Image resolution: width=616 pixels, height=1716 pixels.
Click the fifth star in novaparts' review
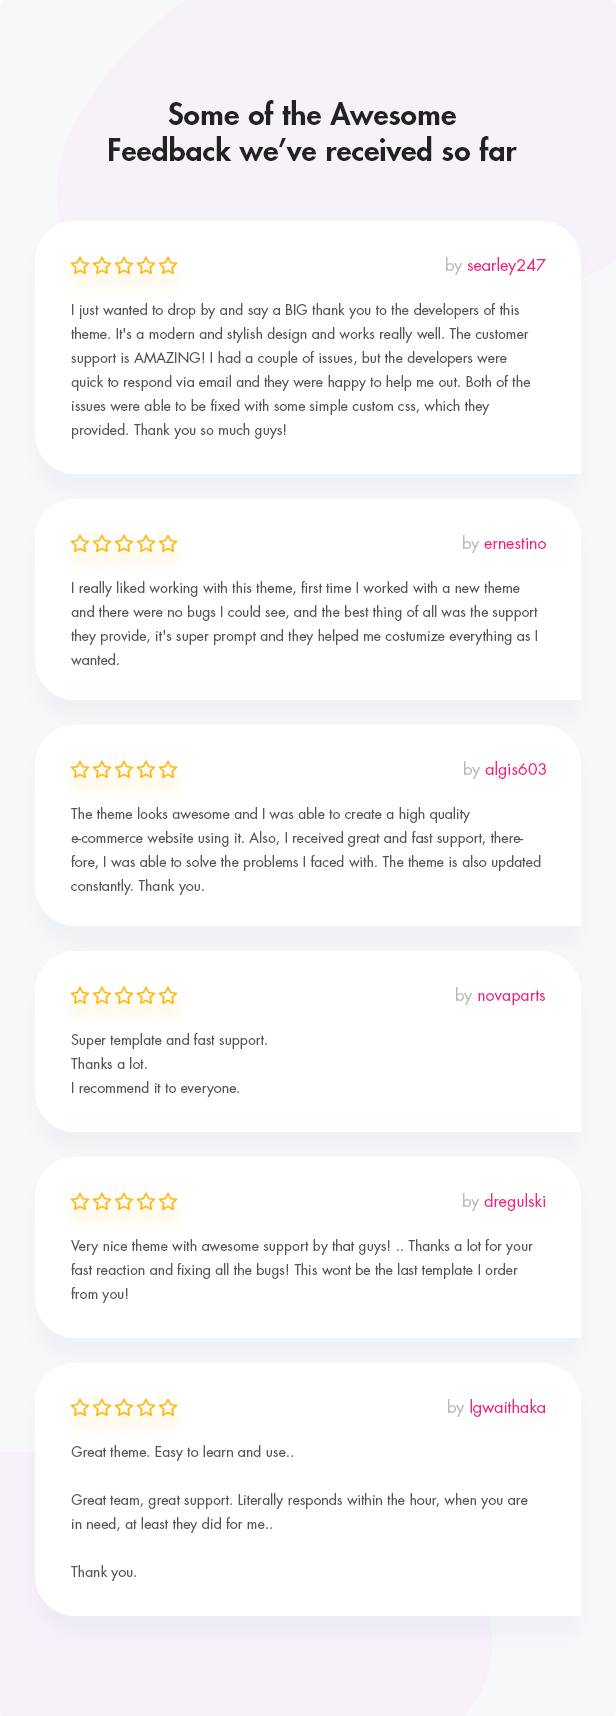(168, 995)
